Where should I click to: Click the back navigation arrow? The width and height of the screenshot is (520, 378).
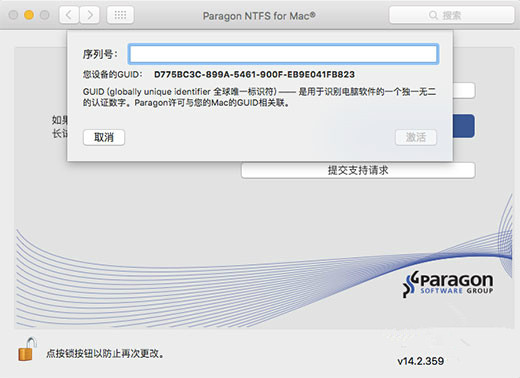69,15
